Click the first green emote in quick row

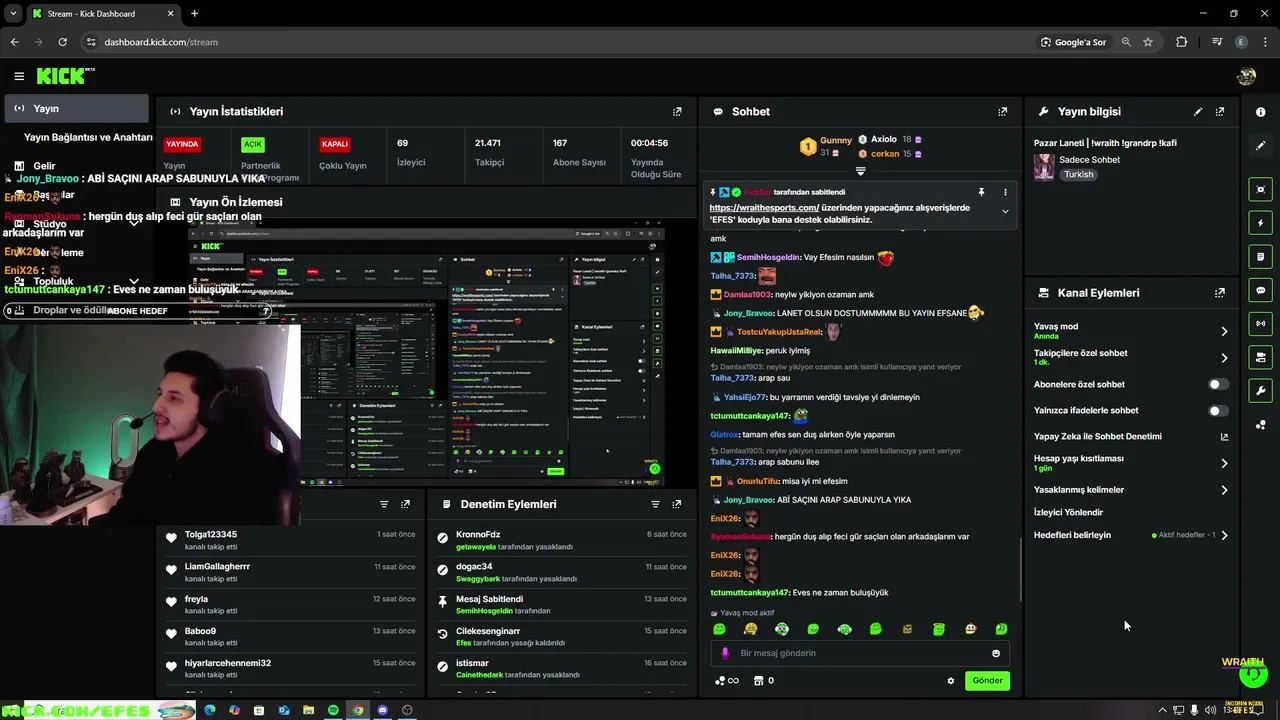point(719,629)
